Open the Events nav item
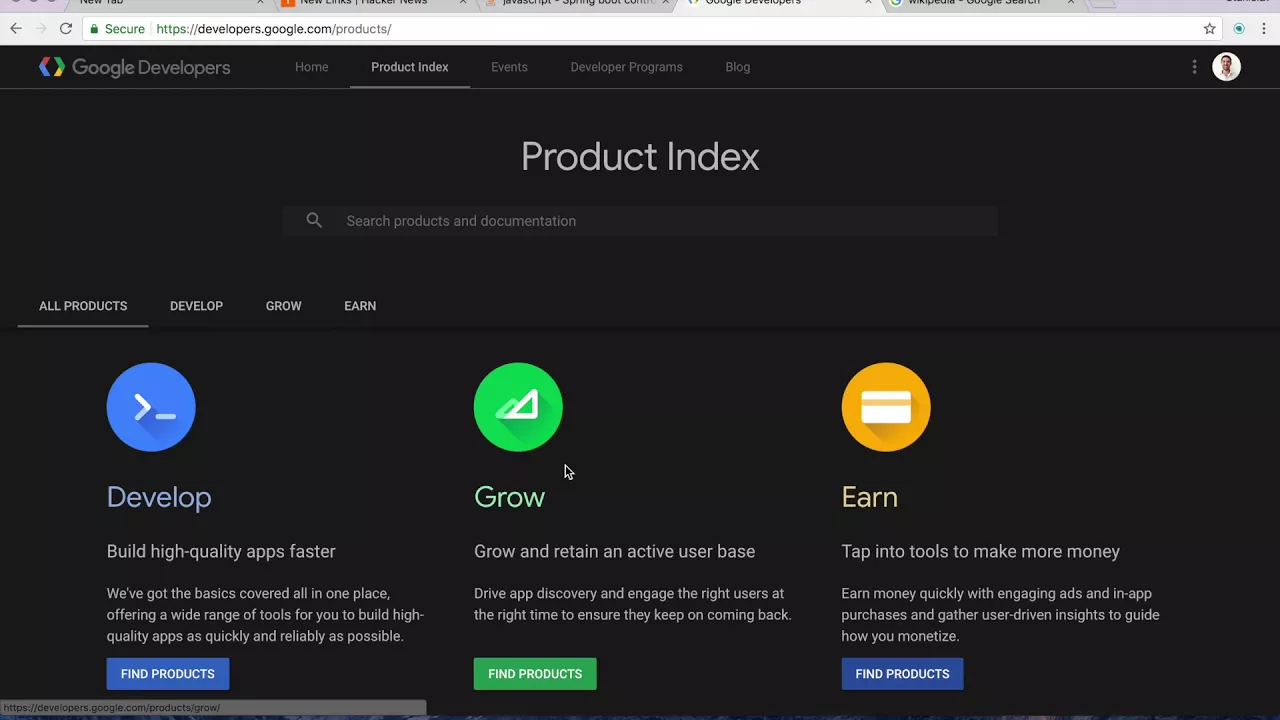Screen dimensions: 1280x720 [x=509, y=67]
